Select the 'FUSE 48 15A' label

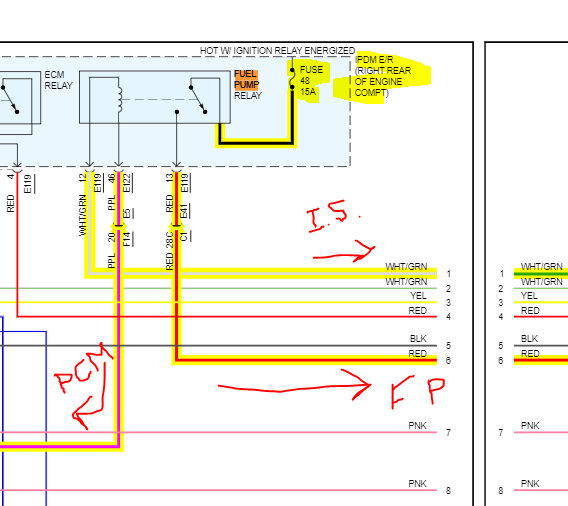311,80
